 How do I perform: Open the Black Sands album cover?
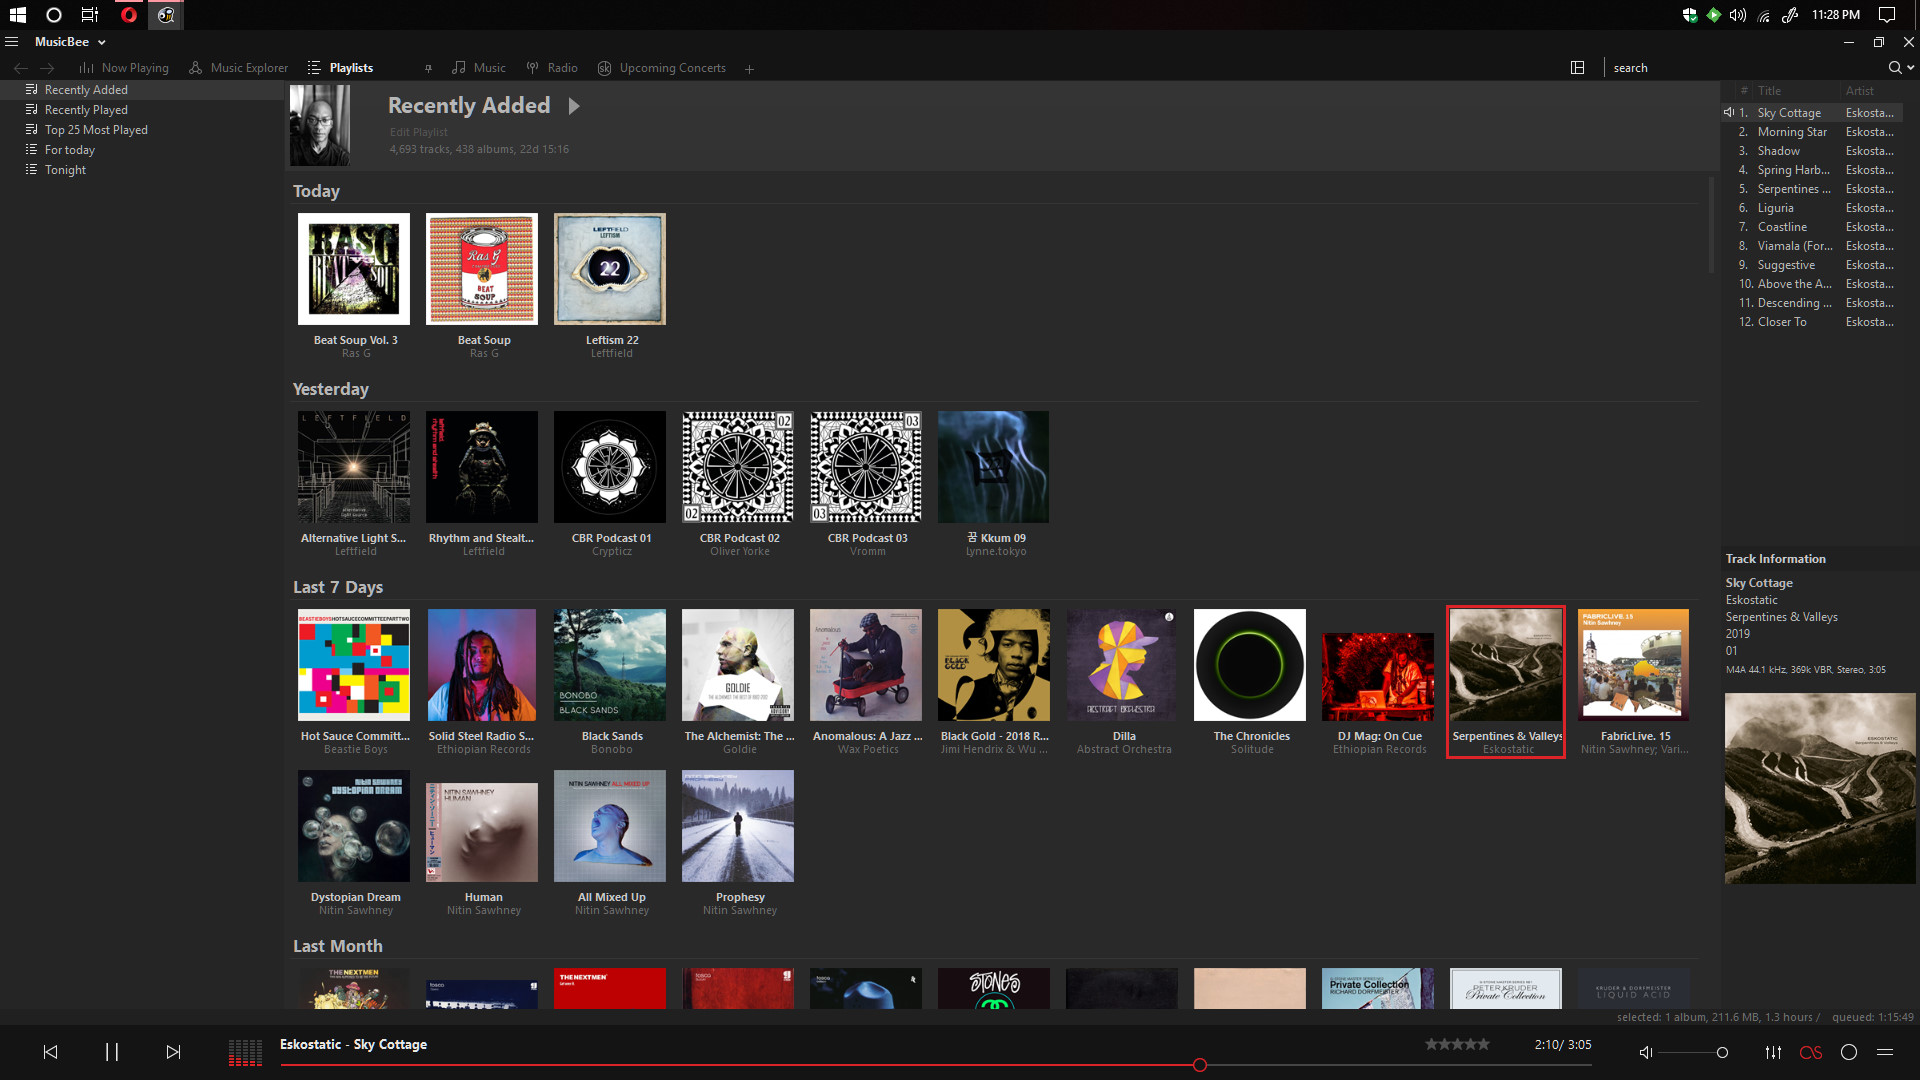pos(610,665)
